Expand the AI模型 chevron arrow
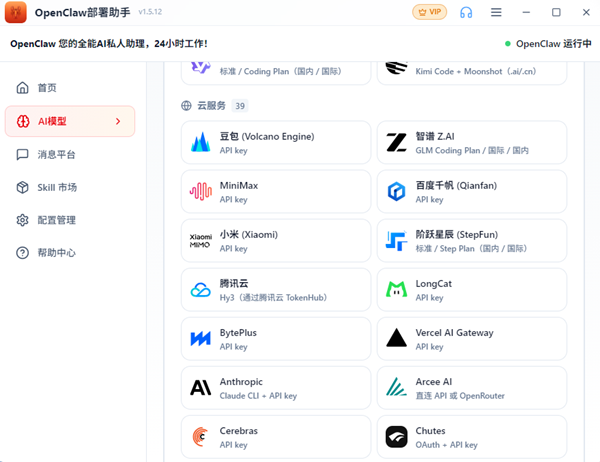The image size is (600, 462). click(x=118, y=121)
